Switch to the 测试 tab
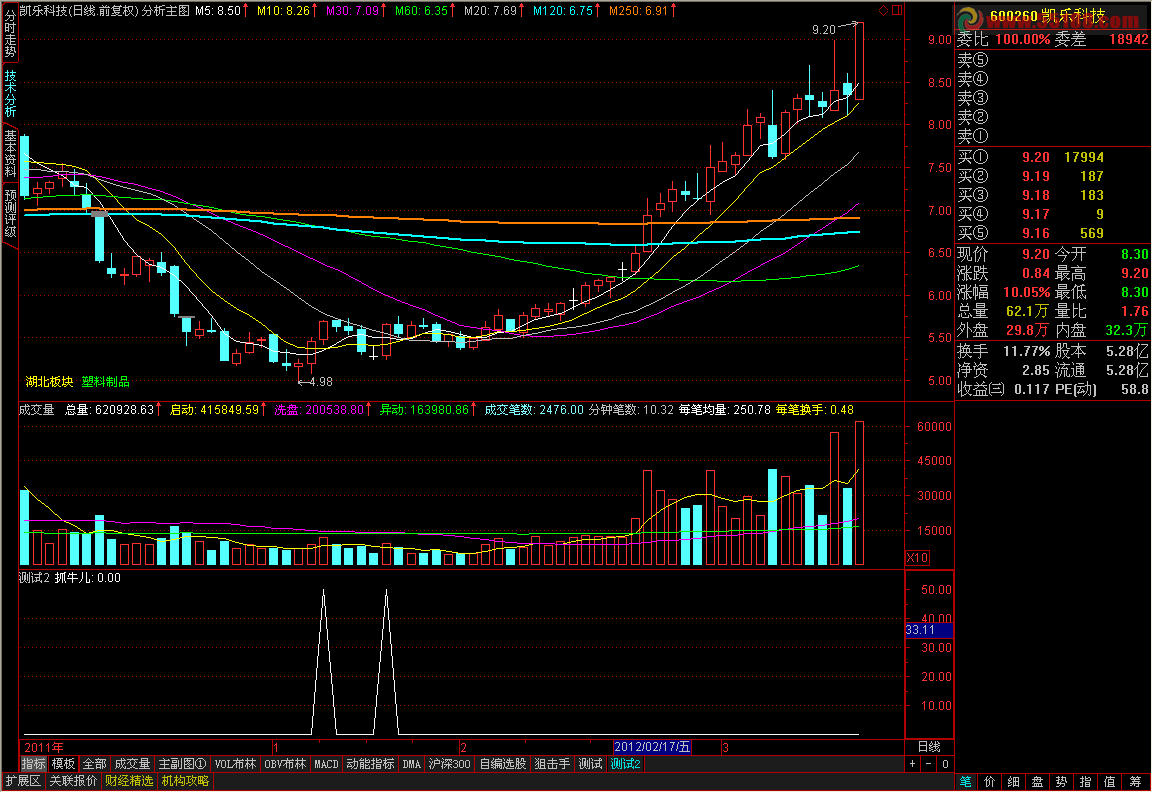The height and width of the screenshot is (793, 1152). pyautogui.click(x=590, y=764)
